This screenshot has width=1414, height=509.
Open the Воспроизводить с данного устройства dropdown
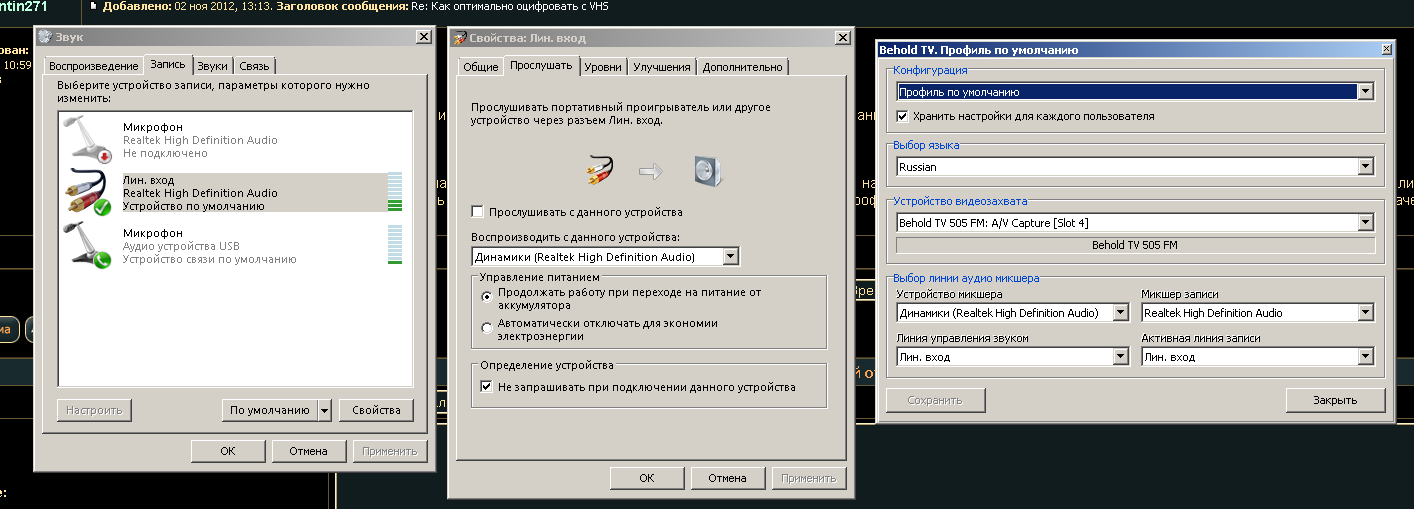(730, 257)
